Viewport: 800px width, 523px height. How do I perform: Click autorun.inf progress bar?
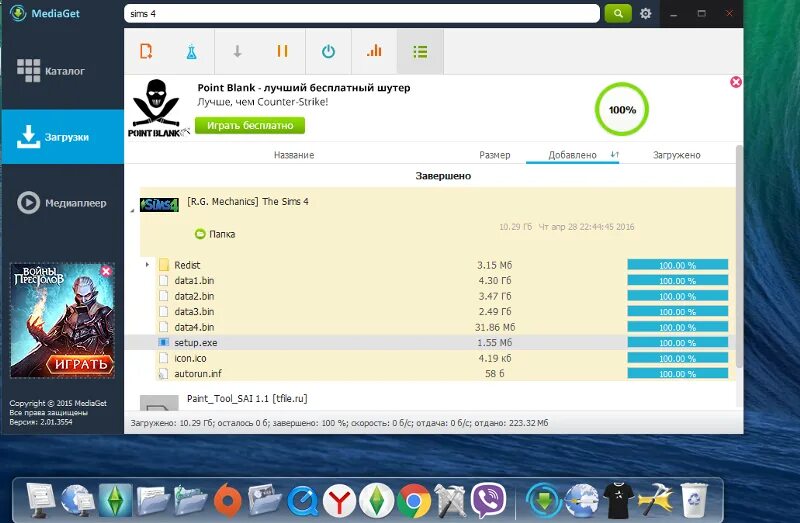click(678, 373)
